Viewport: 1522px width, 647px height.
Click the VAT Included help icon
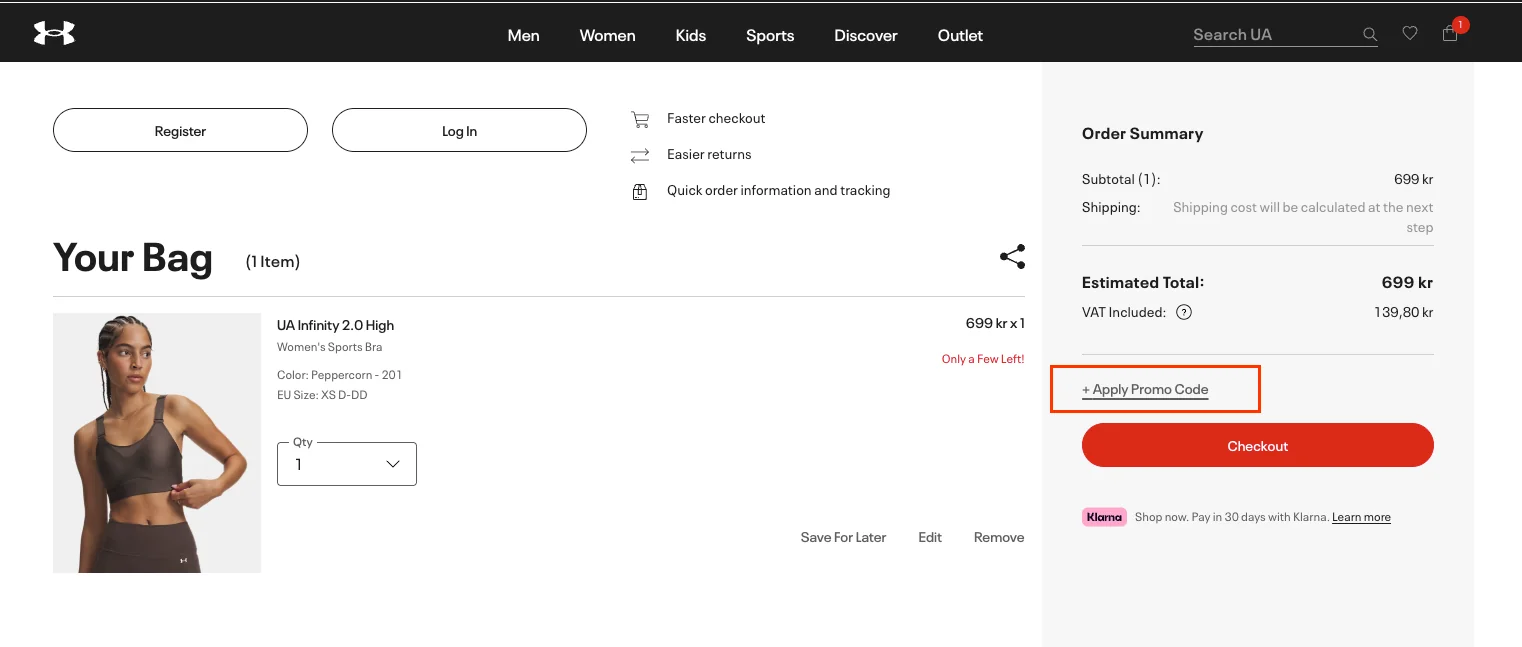coord(1184,312)
